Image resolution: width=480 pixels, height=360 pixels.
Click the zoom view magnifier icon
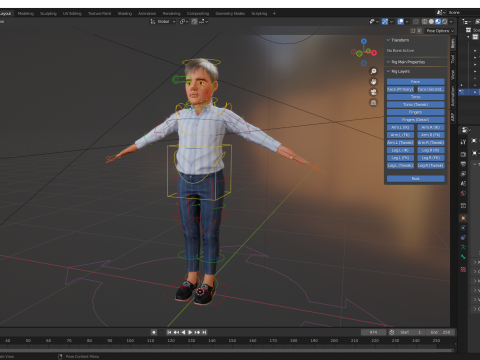373,71
